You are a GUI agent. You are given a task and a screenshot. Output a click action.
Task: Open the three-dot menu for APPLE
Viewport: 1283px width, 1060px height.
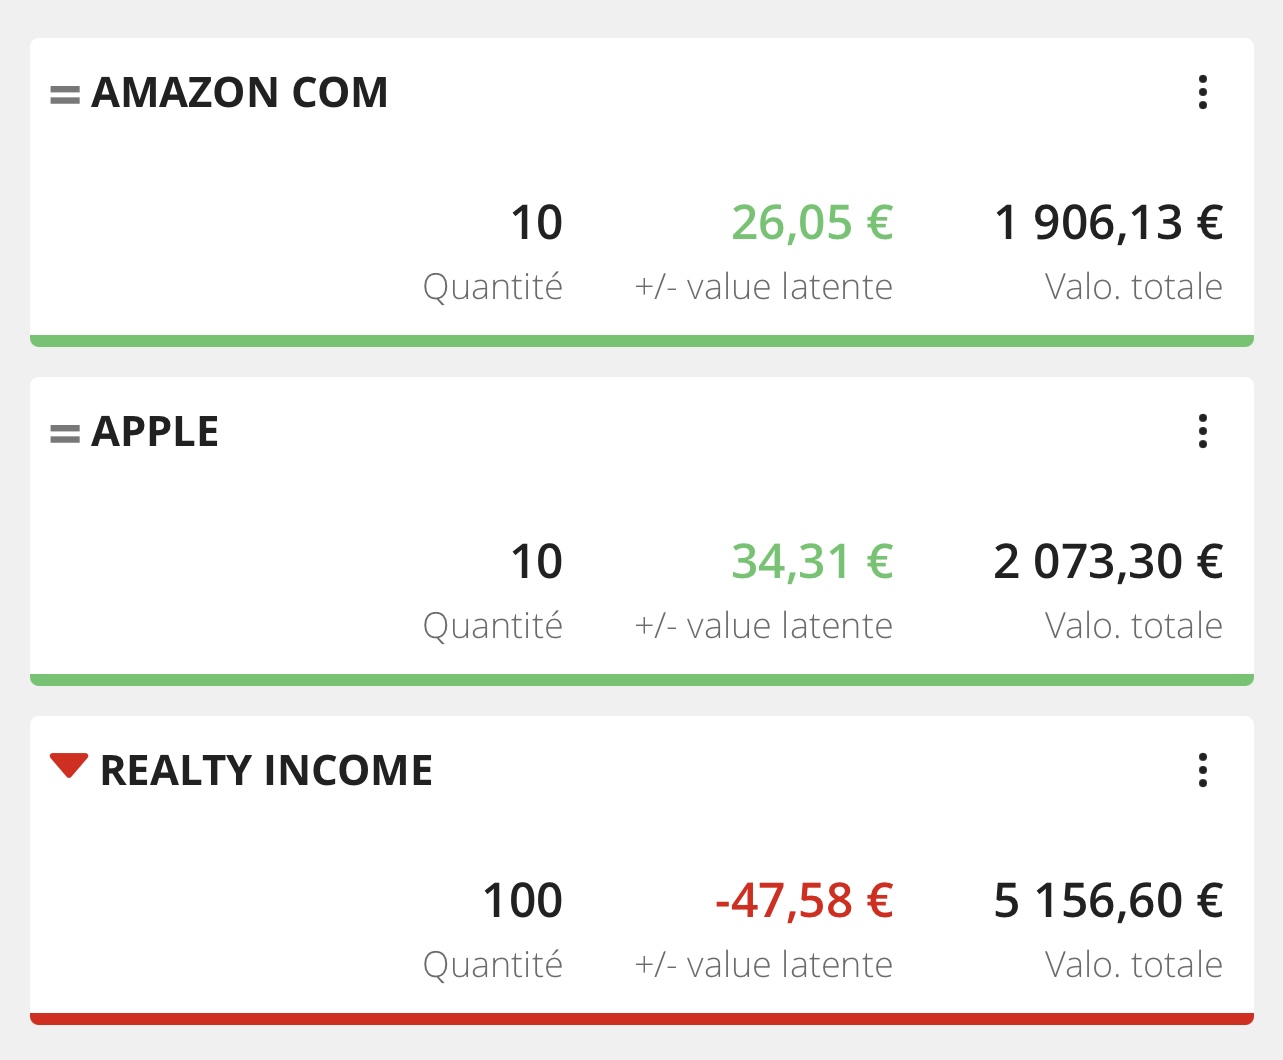coord(1203,431)
